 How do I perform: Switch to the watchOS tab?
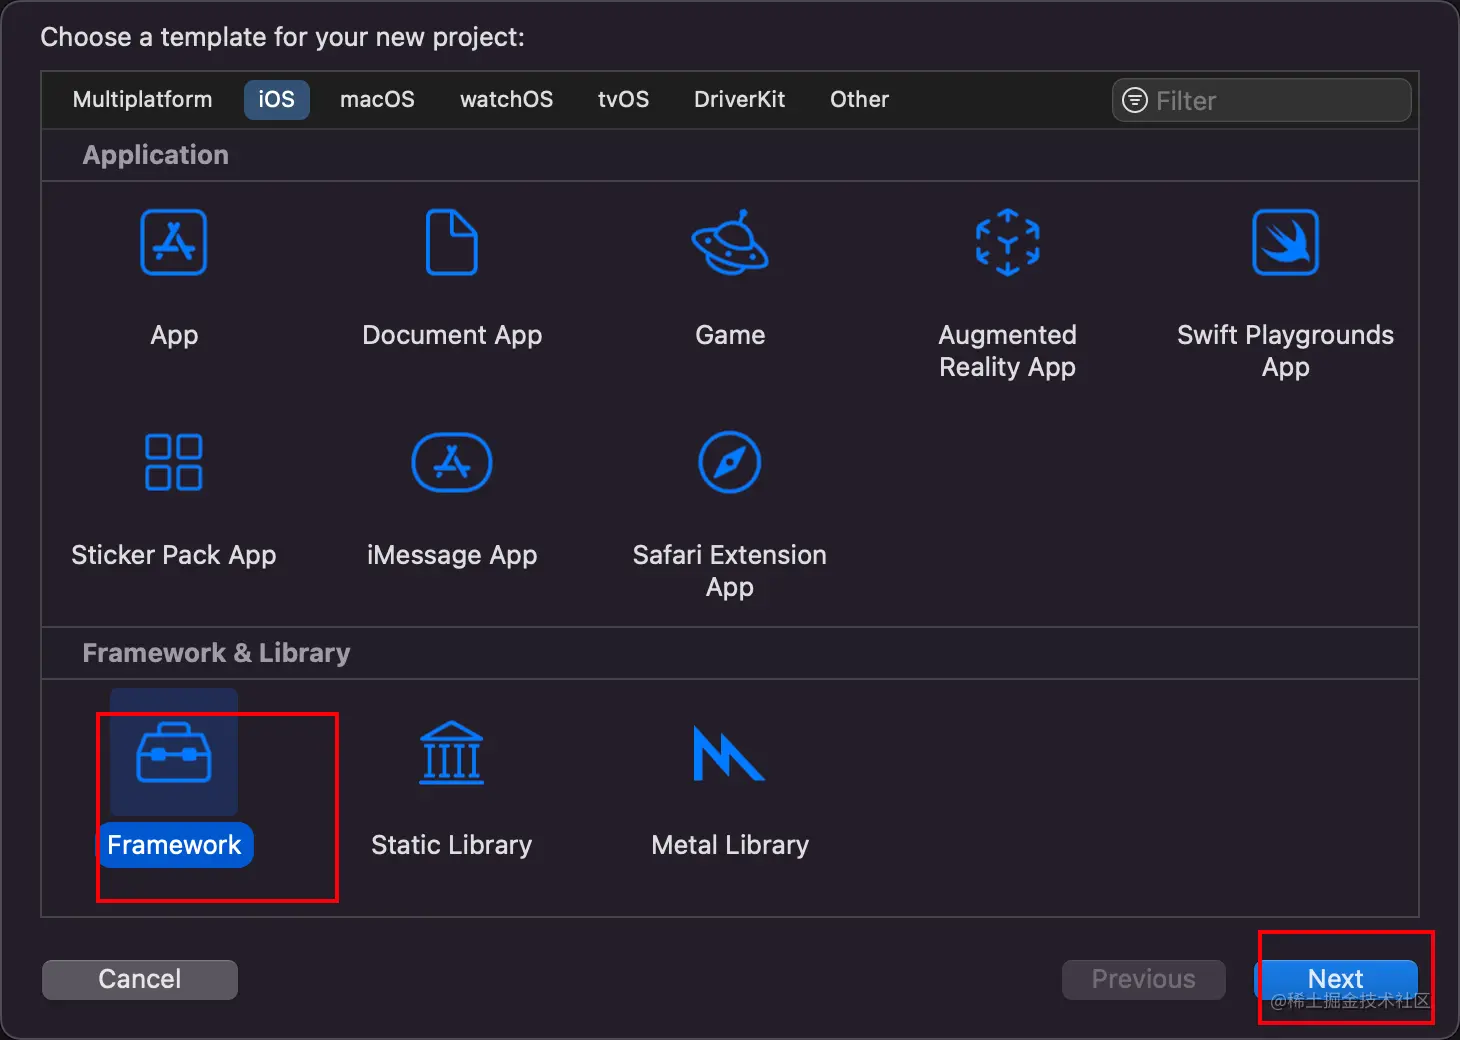point(506,100)
